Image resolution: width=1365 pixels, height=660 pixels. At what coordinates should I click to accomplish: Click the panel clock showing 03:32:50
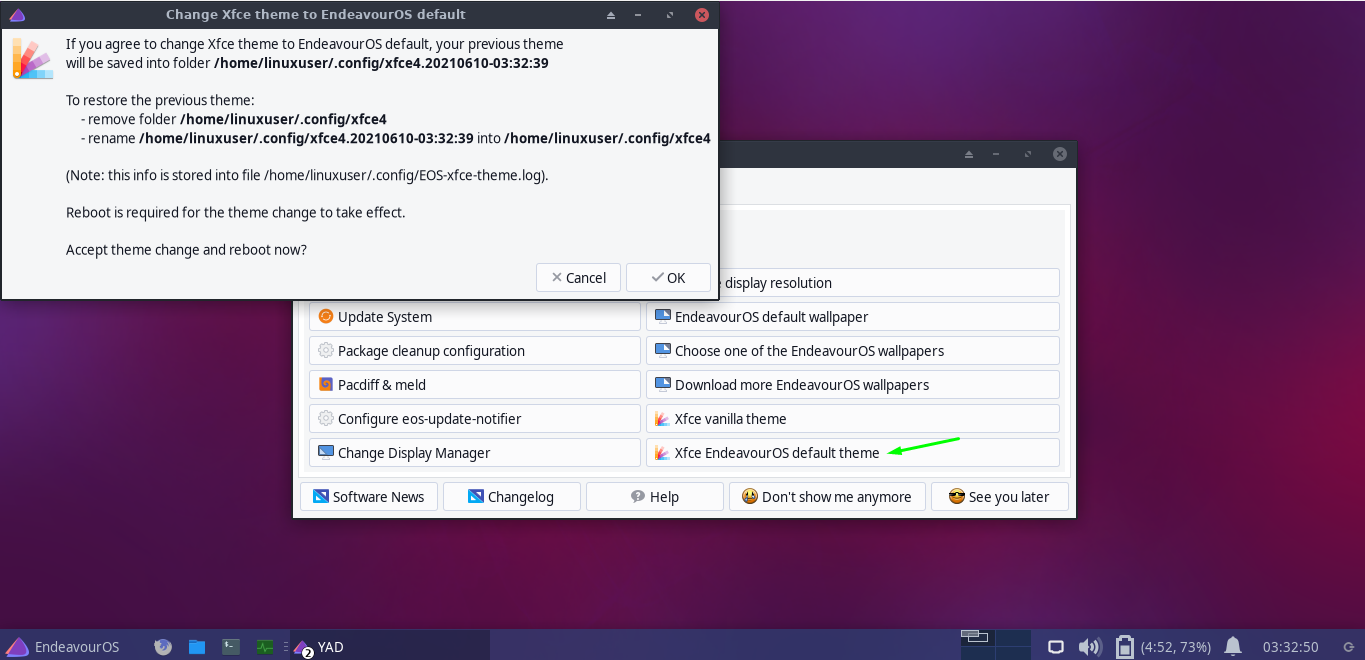(x=1290, y=647)
